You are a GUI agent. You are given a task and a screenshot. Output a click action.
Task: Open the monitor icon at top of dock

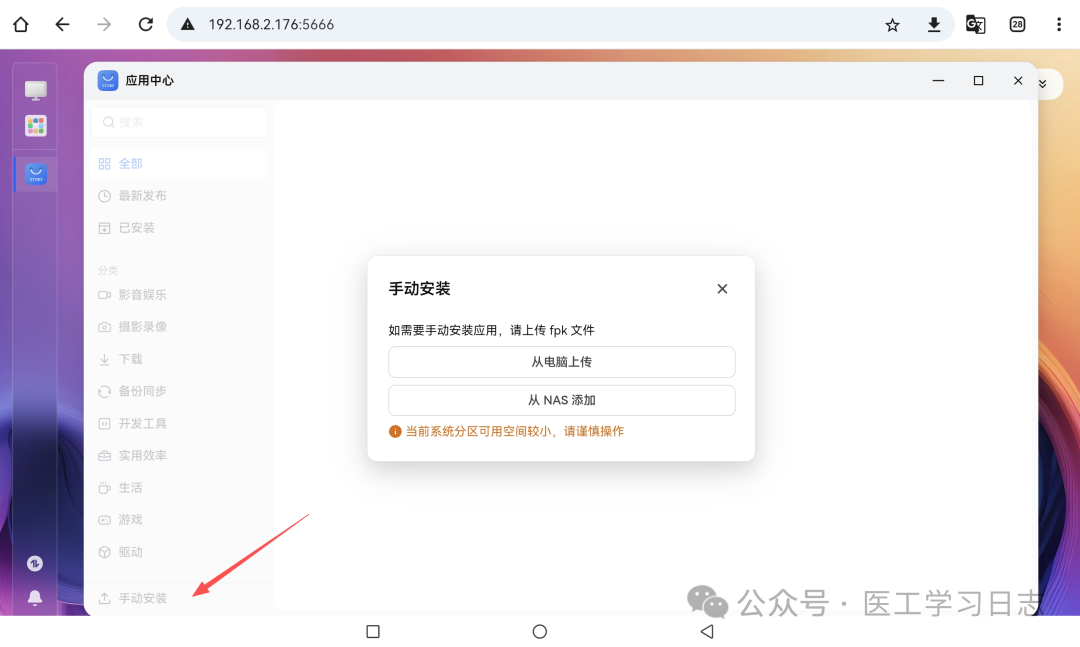pyautogui.click(x=35, y=89)
